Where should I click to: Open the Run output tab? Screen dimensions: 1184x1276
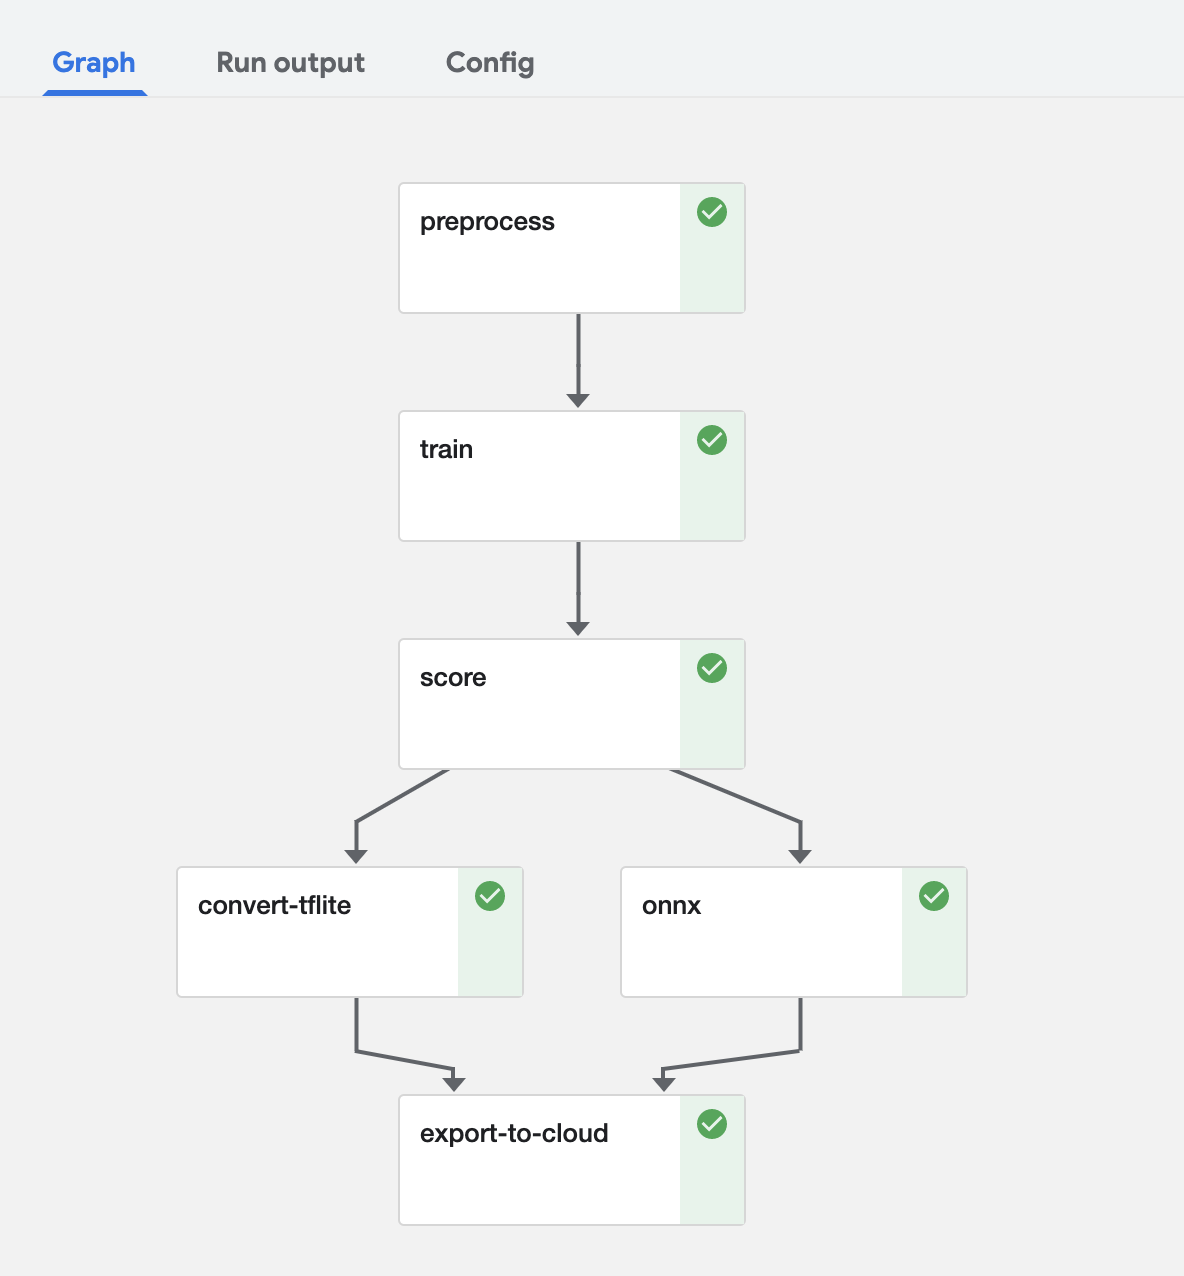click(x=290, y=63)
